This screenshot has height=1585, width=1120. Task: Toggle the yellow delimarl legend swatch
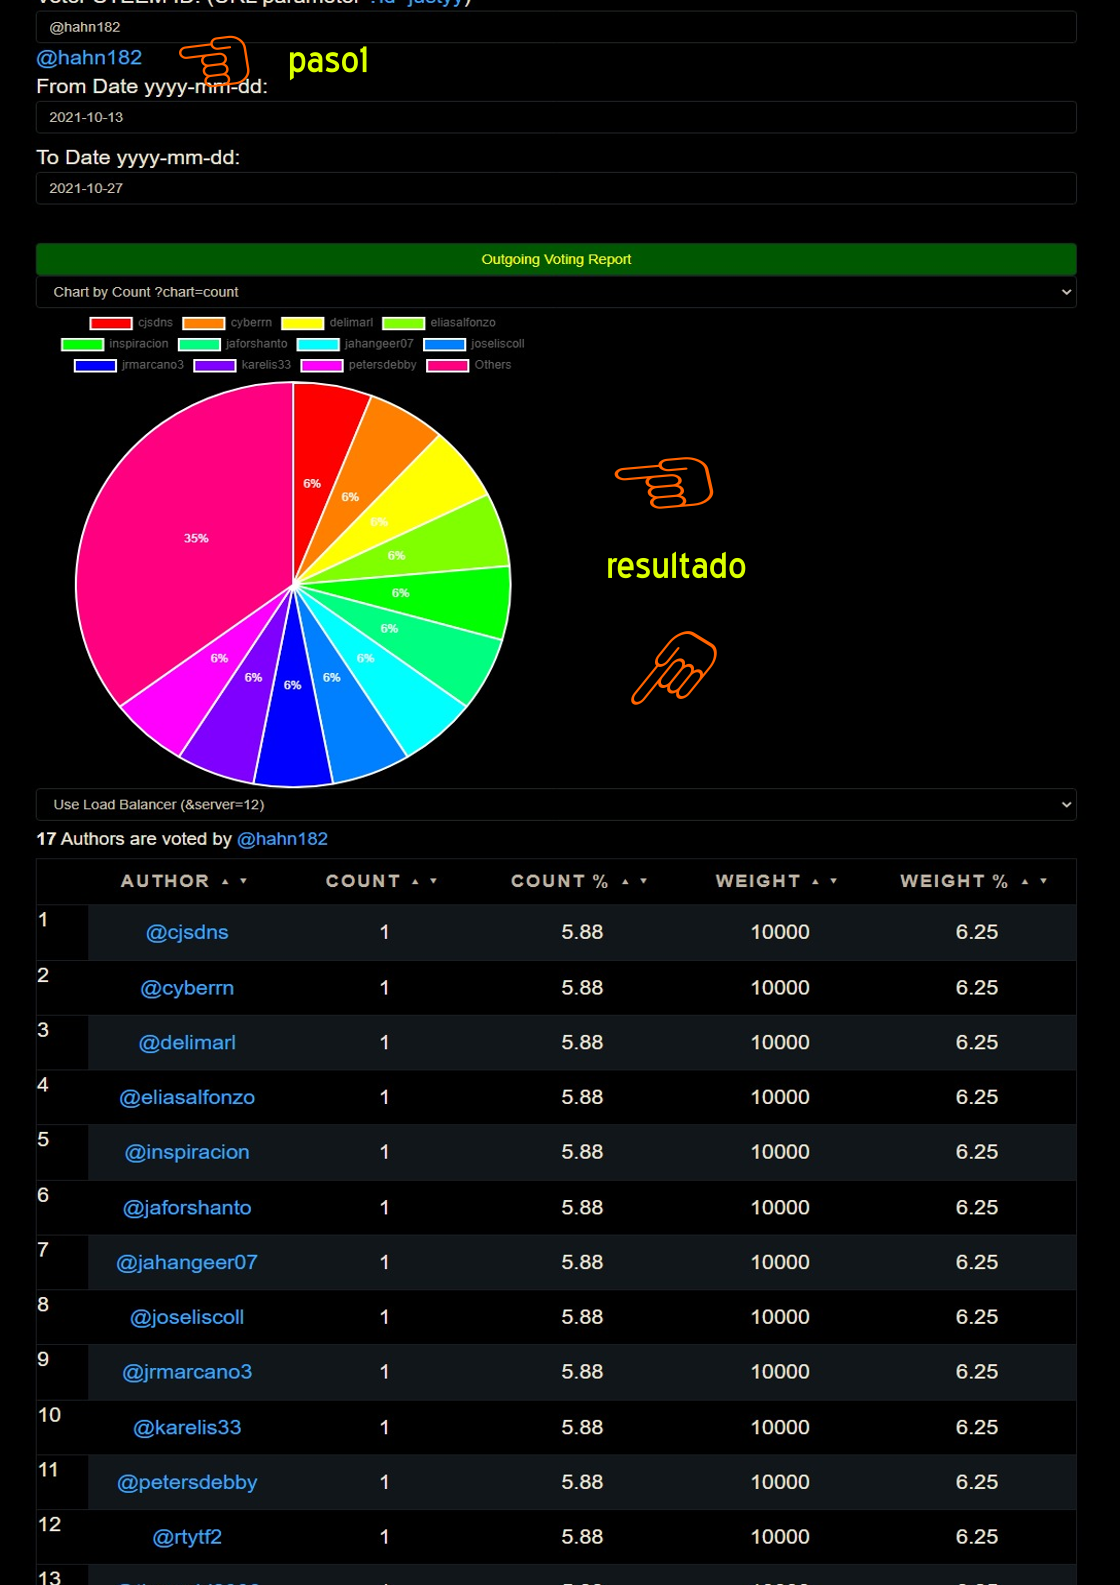(x=302, y=323)
